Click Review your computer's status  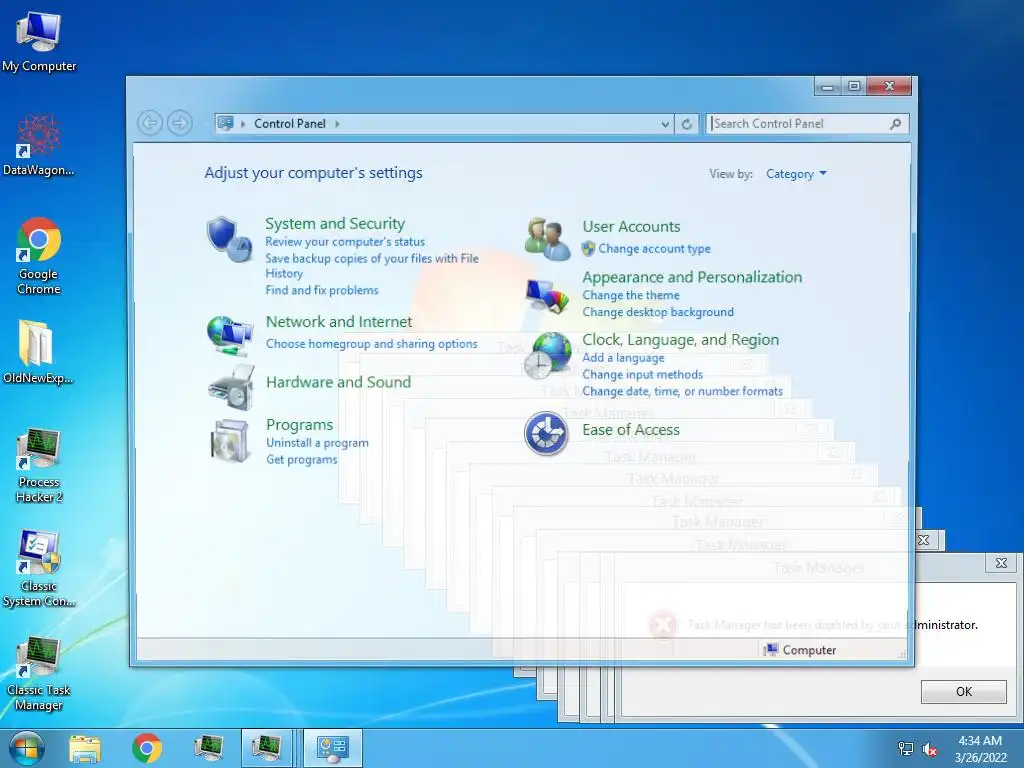[345, 242]
